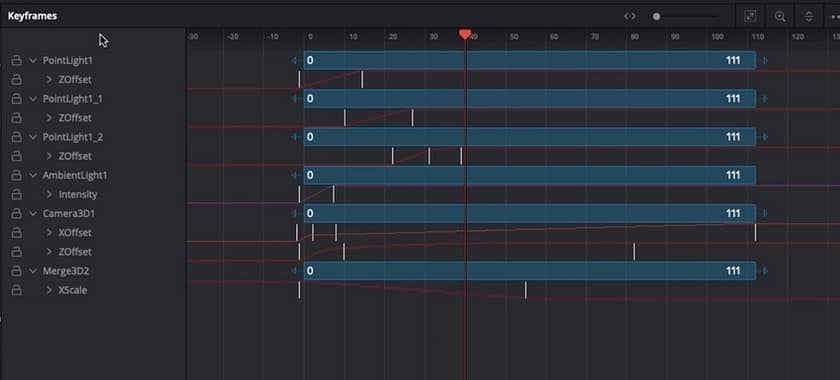This screenshot has height=380, width=840.
Task: Click the PointLight1_1 segment bar in timeline
Action: click(530, 99)
